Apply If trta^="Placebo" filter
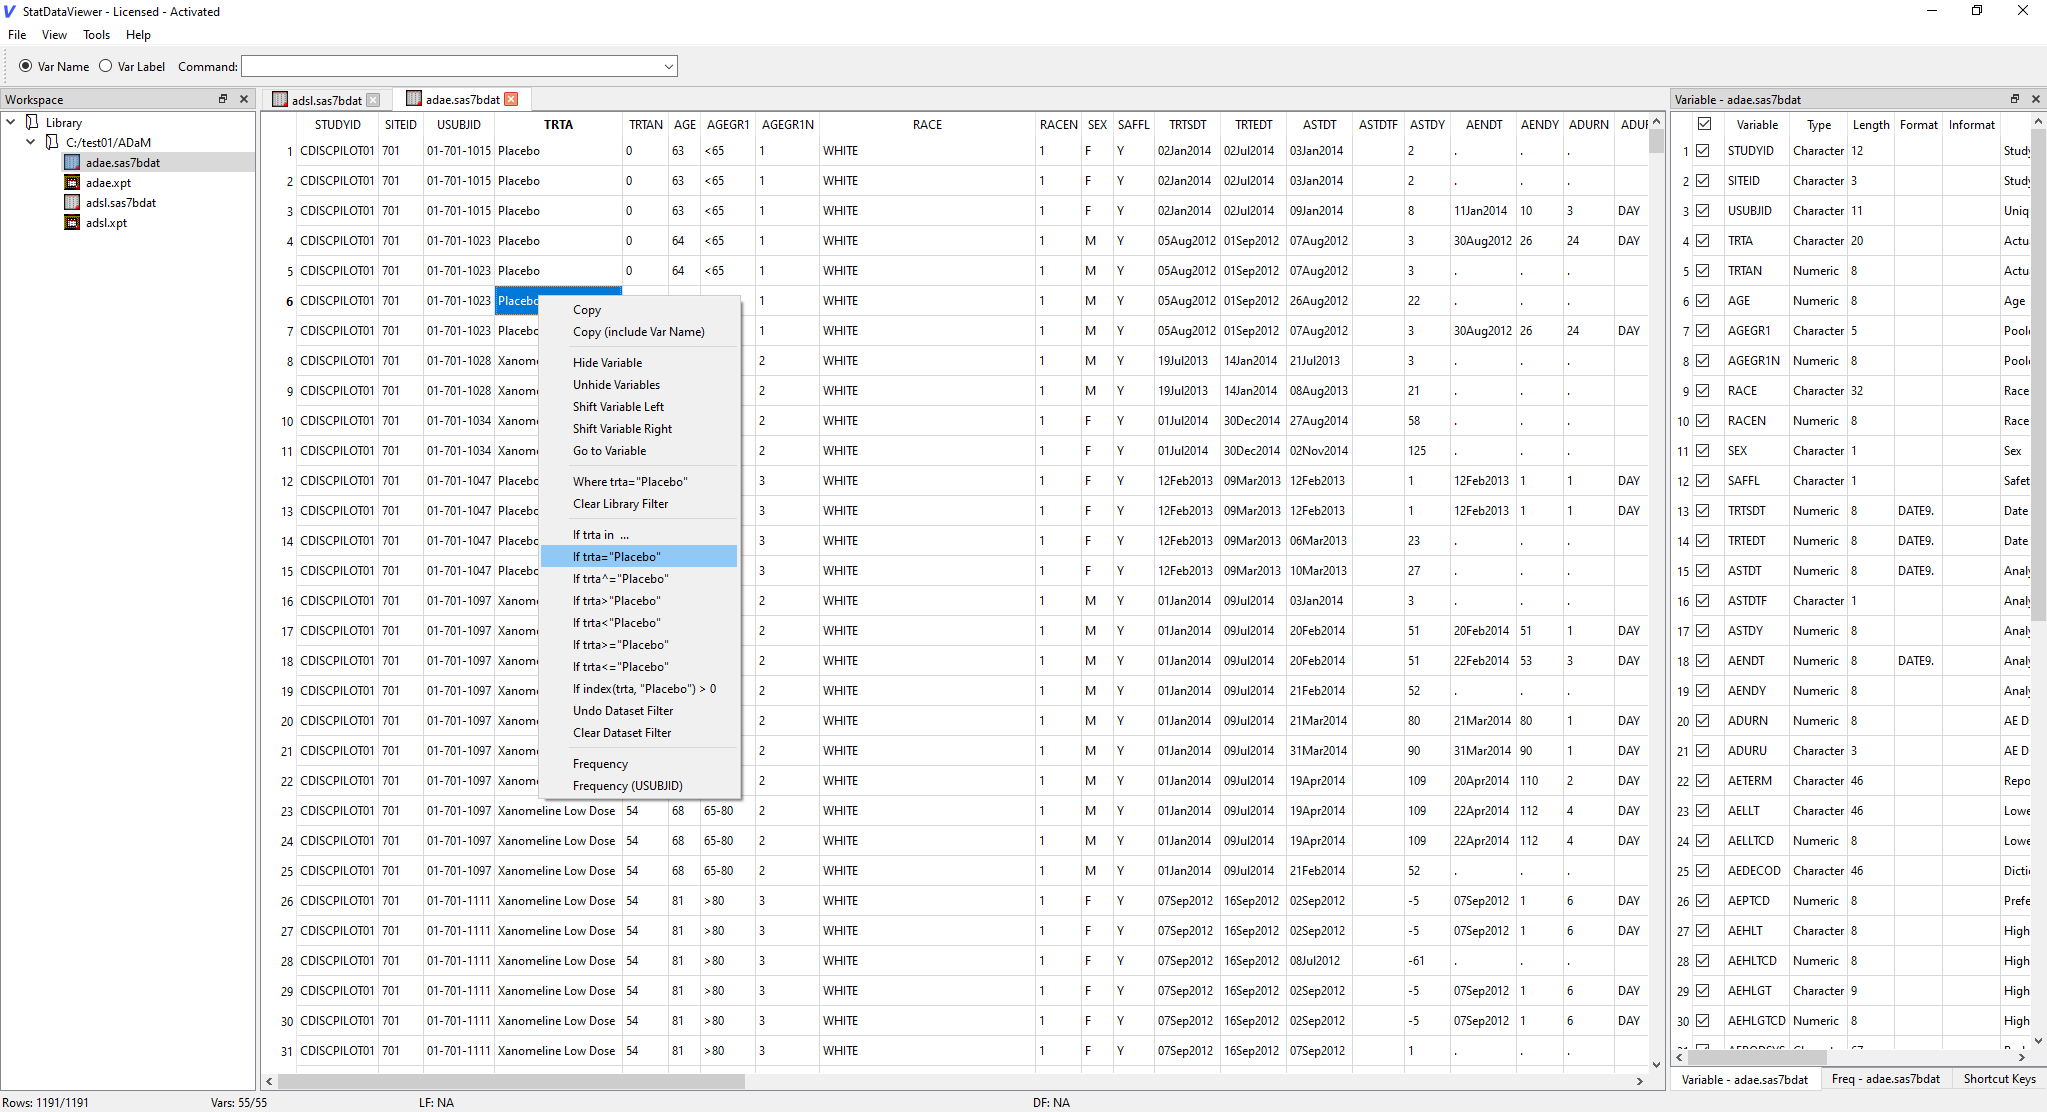The width and height of the screenshot is (2047, 1112). pyautogui.click(x=639, y=579)
